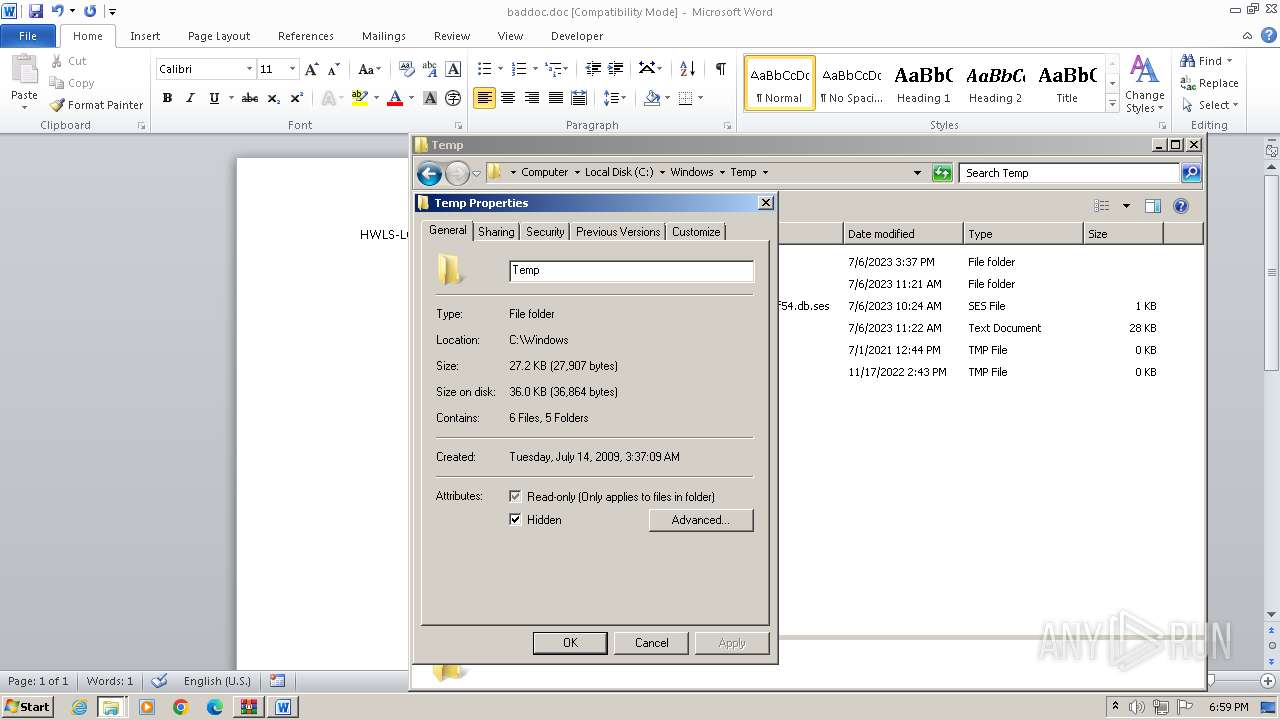This screenshot has width=1280, height=720.
Task: Sort by the Date modified column header
Action: point(902,234)
